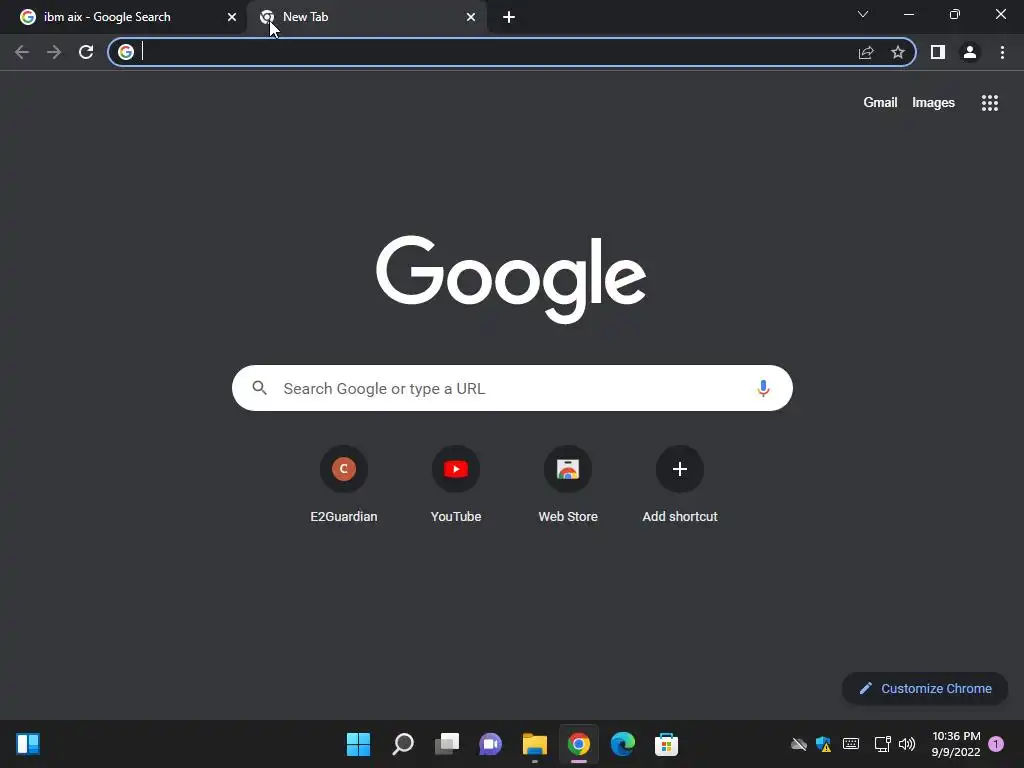Click Chrome icon on taskbar
Viewport: 1024px width, 768px height.
(x=579, y=744)
